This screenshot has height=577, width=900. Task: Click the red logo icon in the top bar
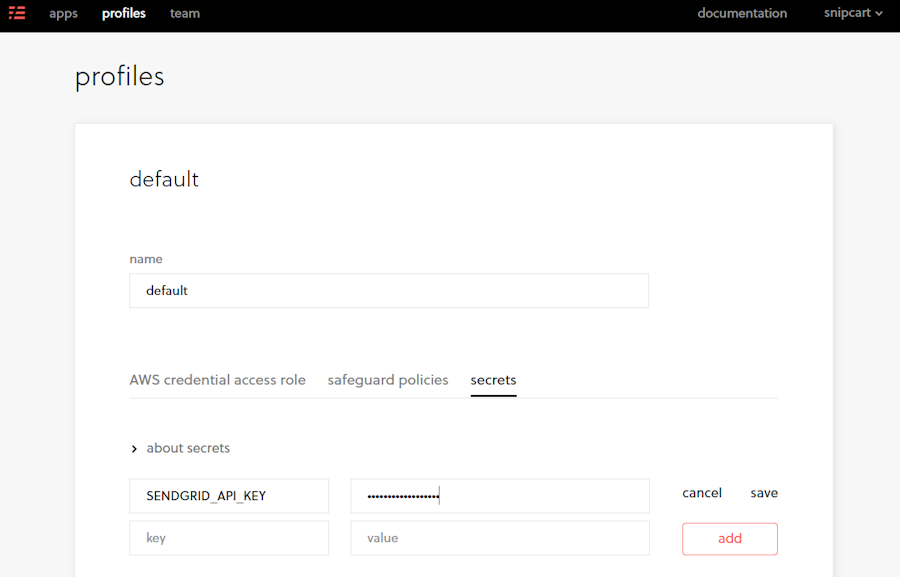17,13
